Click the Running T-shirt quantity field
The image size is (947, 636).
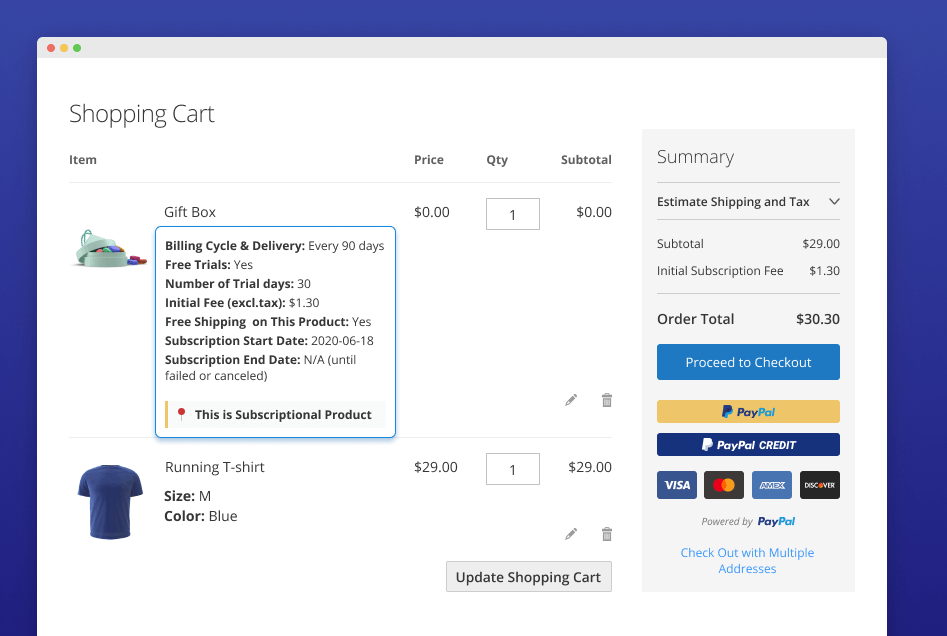tap(512, 469)
